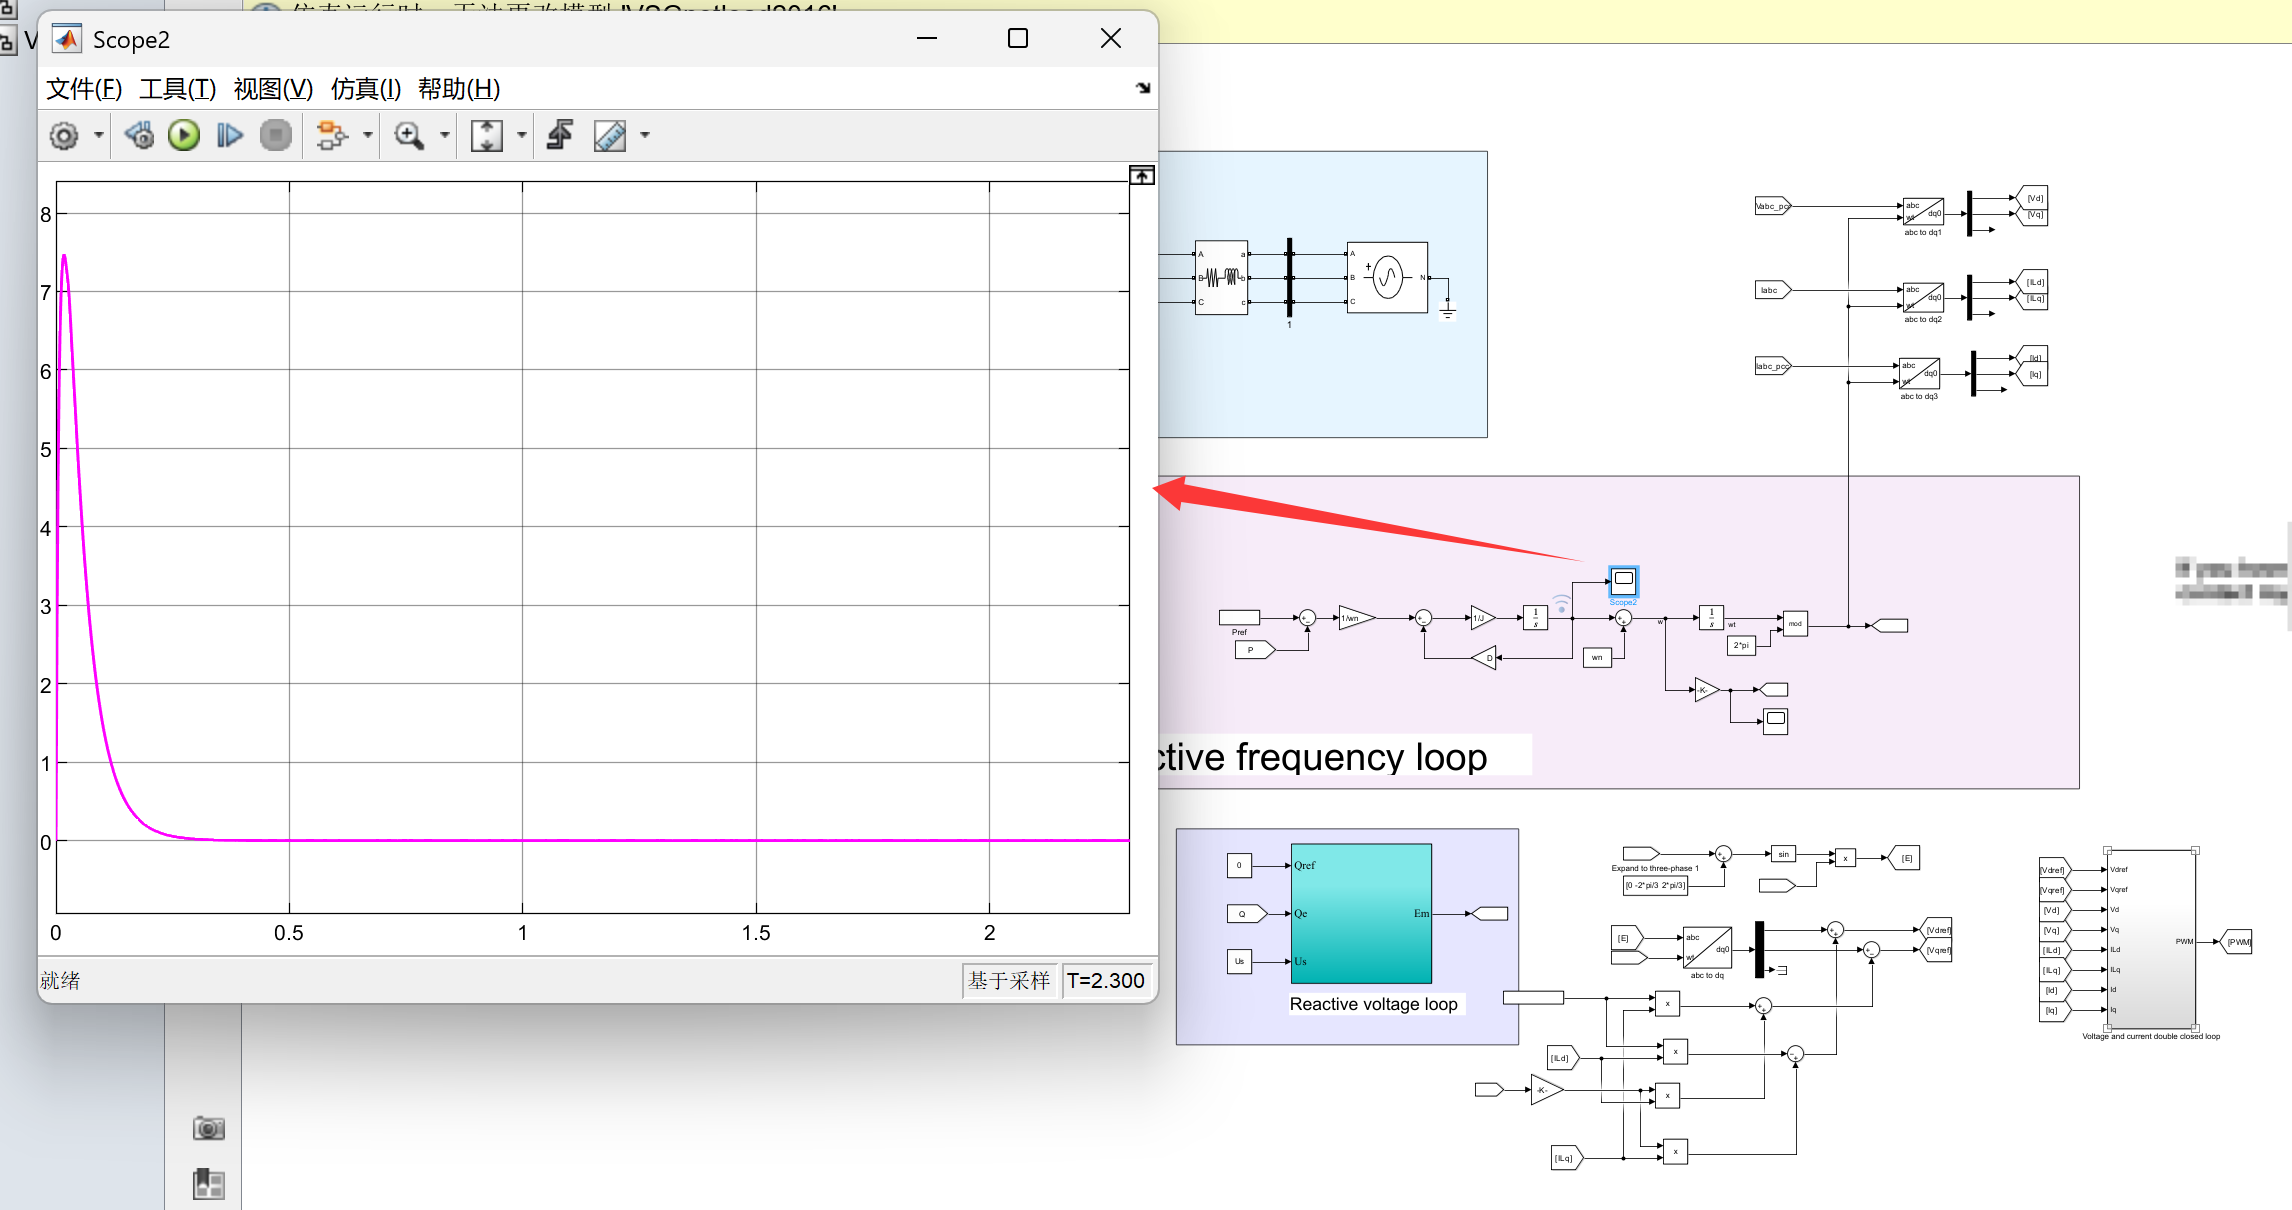Select the Zoom magnifier tool
This screenshot has height=1210, width=2292.
coord(409,136)
